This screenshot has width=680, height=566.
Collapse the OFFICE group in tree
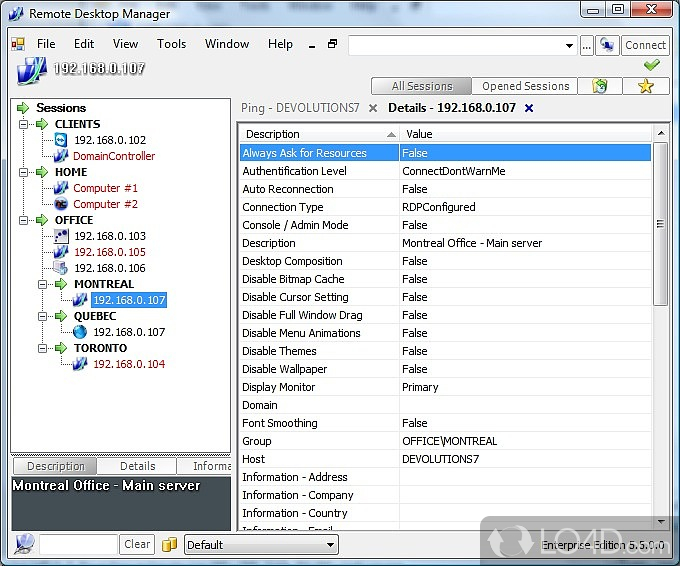point(24,220)
